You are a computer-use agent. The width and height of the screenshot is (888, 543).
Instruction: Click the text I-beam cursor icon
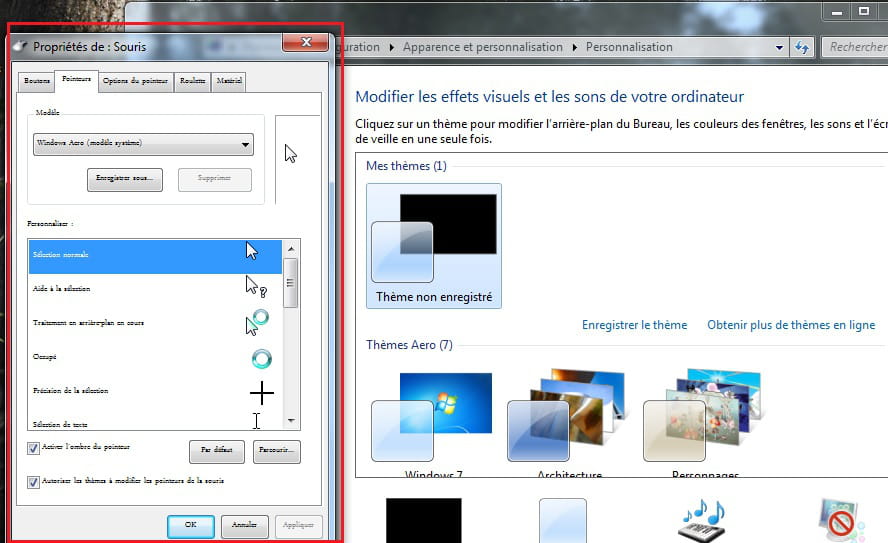point(256,421)
